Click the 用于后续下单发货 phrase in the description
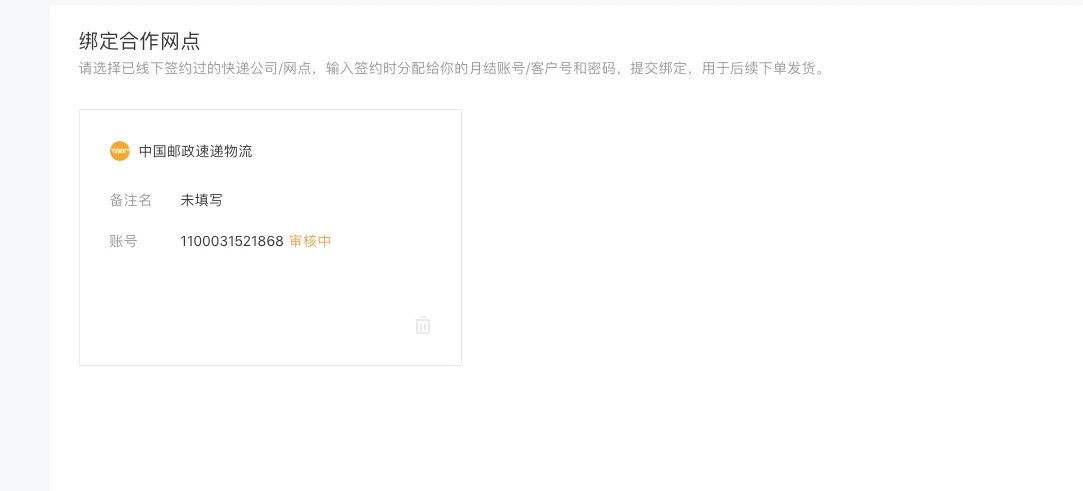The height and width of the screenshot is (491, 1083). [x=757, y=68]
